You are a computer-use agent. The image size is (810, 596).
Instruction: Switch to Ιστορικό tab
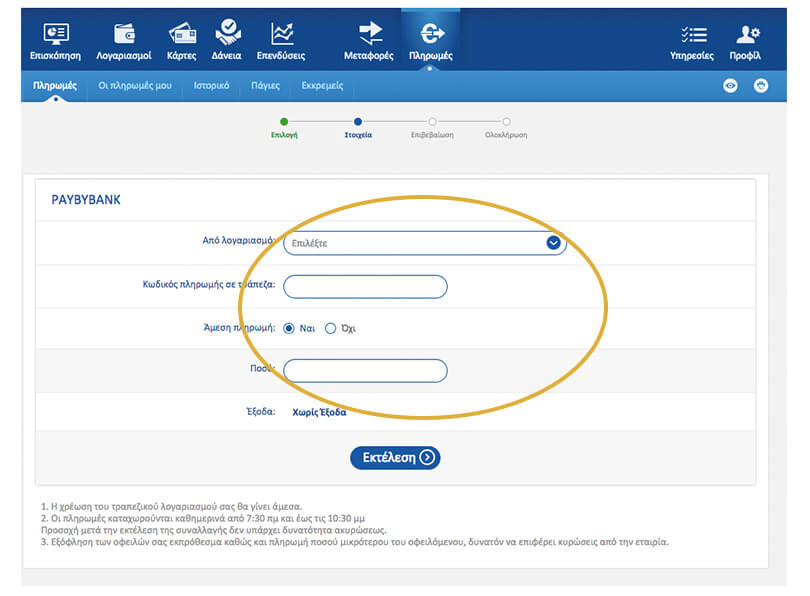pyautogui.click(x=211, y=86)
